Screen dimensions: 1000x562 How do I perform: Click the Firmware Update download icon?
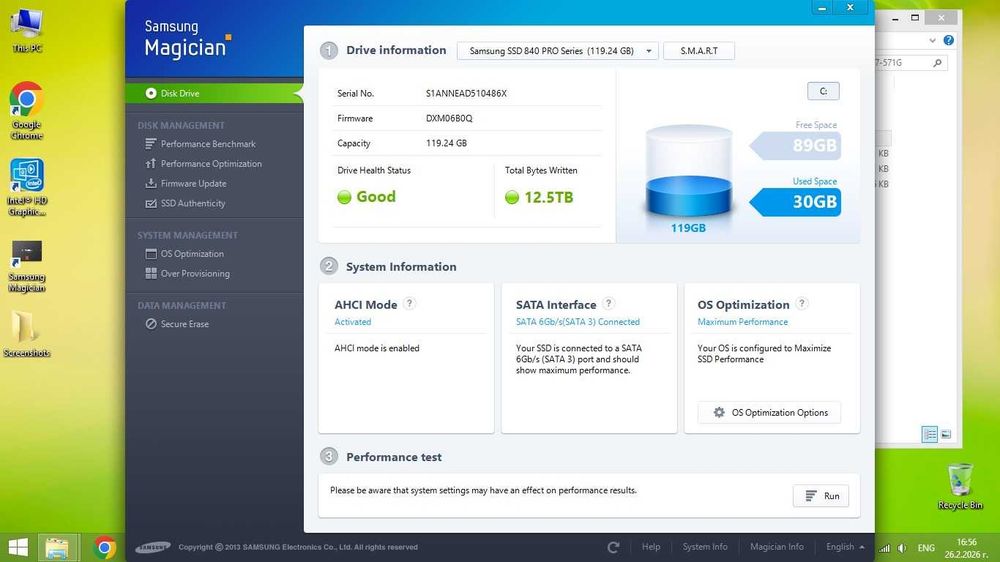tap(151, 184)
